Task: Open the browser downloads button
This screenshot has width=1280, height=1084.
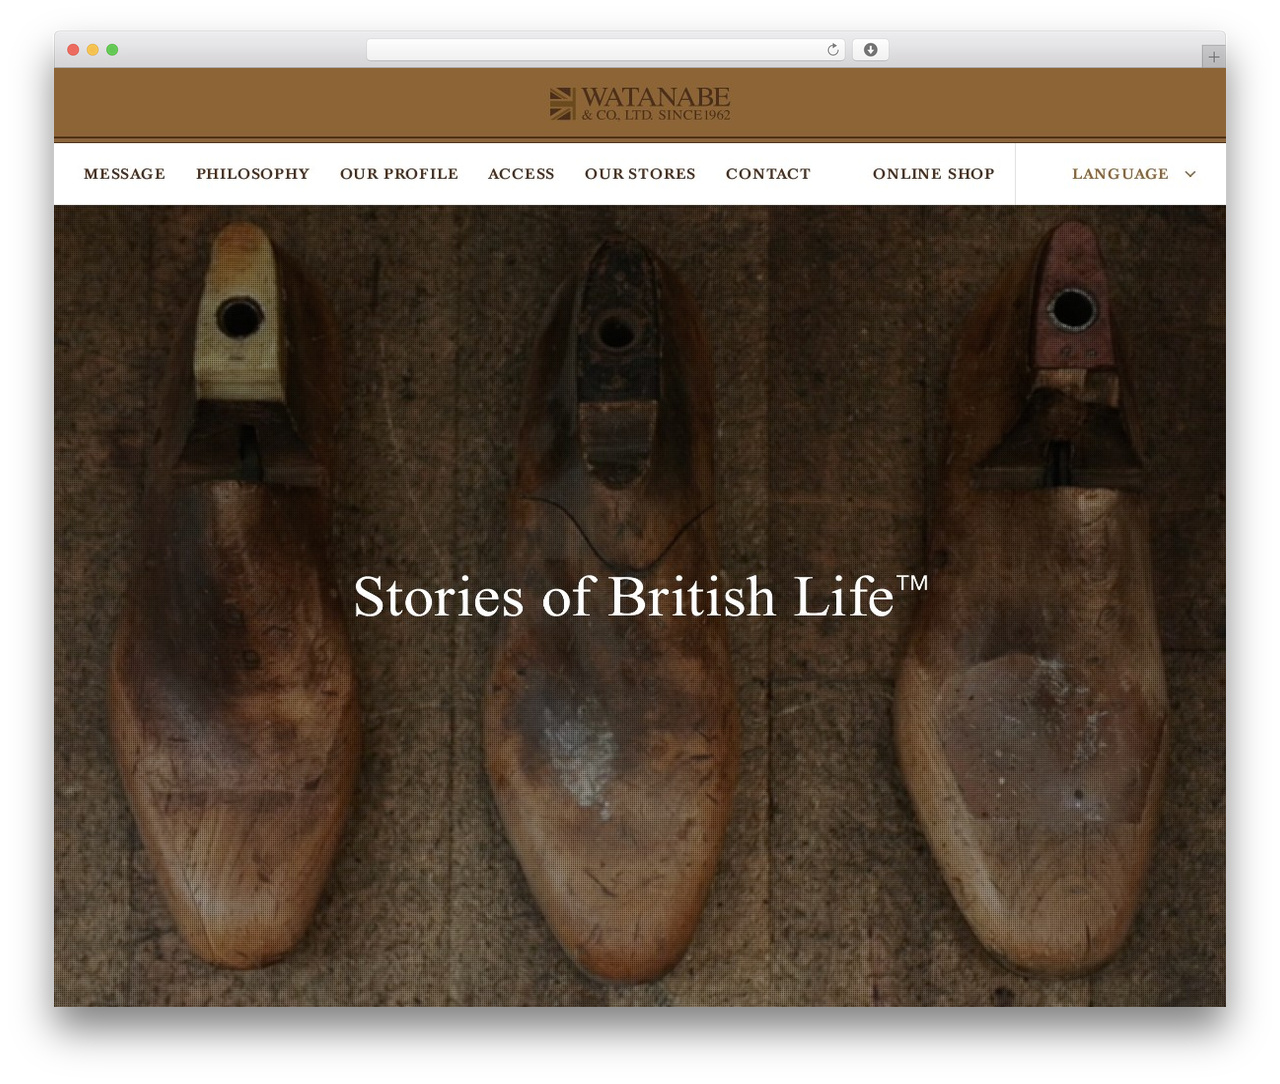Action: [871, 50]
